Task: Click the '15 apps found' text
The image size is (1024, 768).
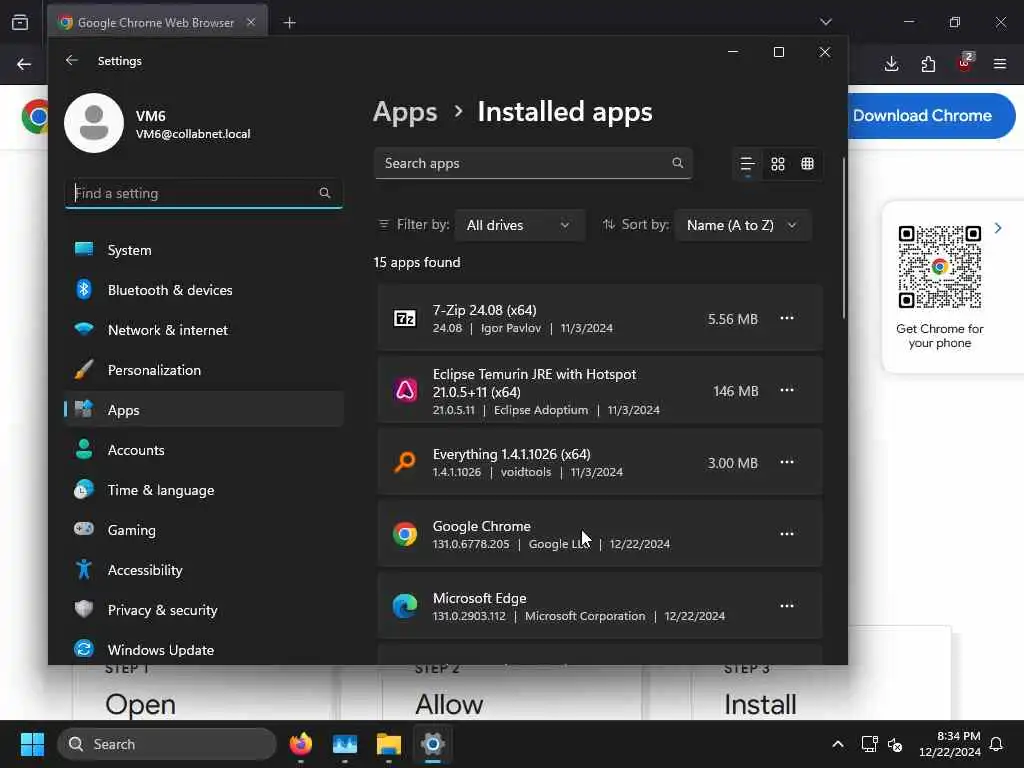Action: (417, 262)
